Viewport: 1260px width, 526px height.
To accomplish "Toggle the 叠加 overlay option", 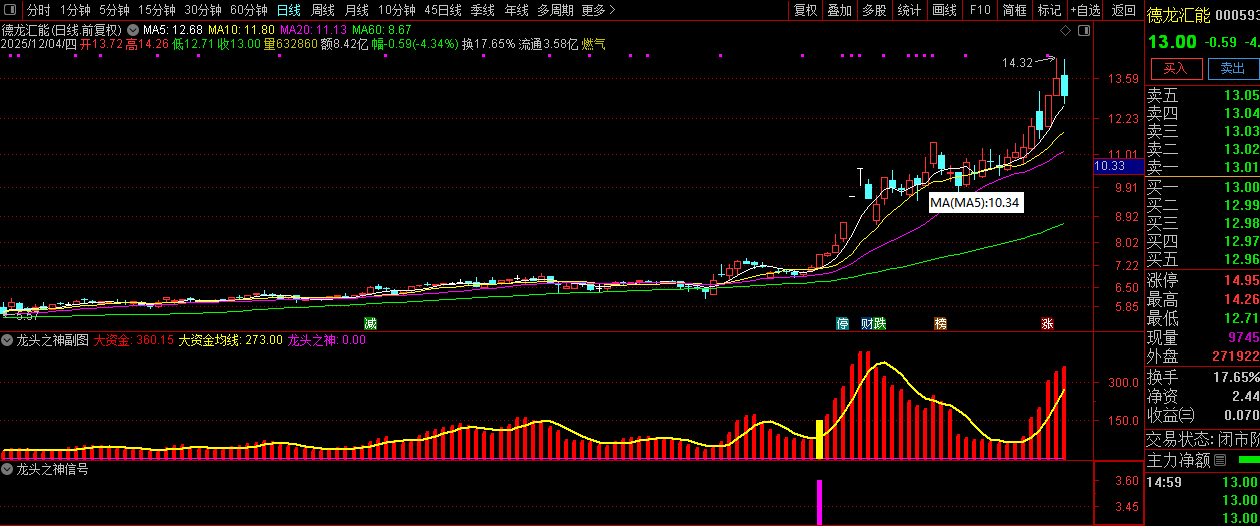I will click(x=839, y=10).
